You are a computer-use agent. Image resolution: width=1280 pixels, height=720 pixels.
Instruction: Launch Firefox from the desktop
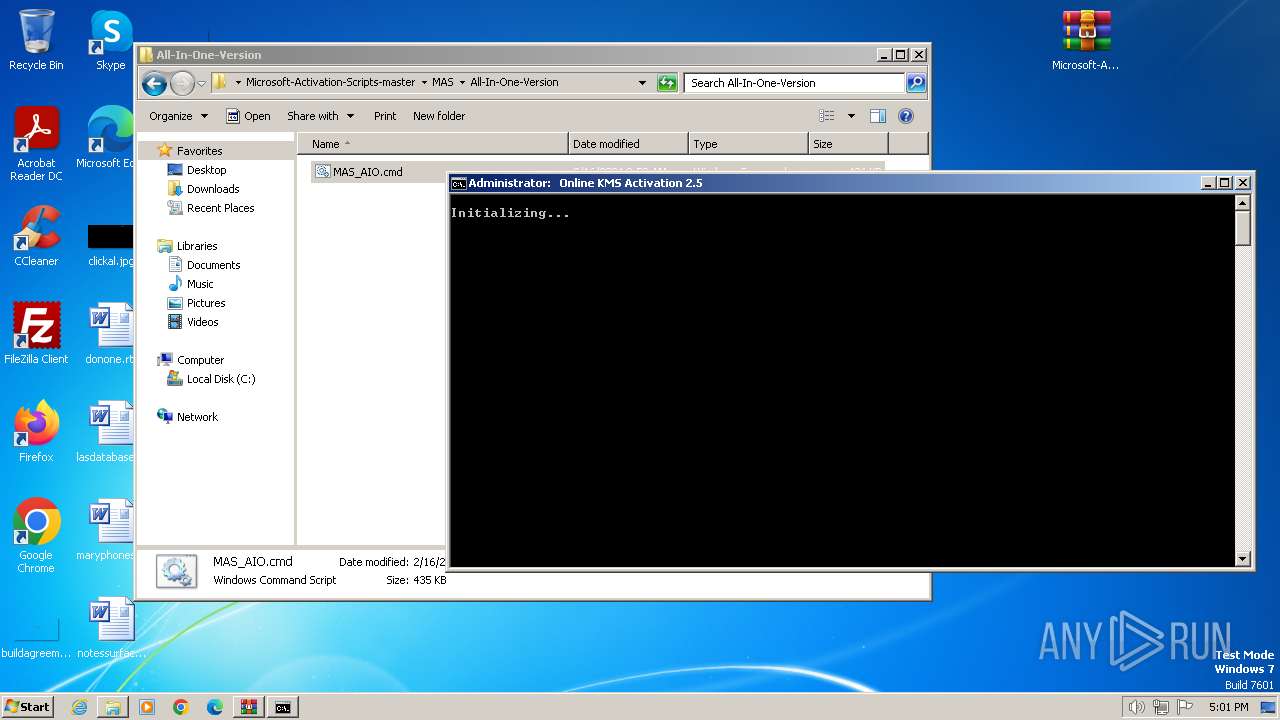36,432
